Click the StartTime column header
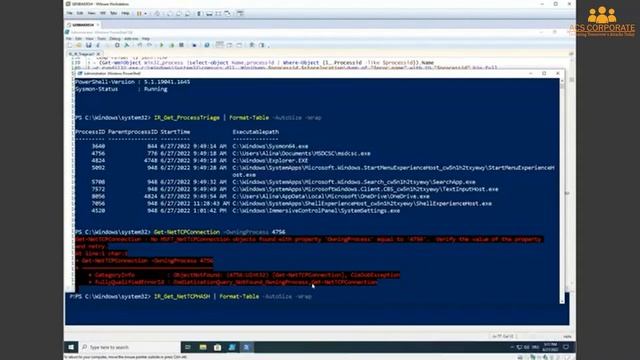The width and height of the screenshot is (640, 360). tap(175, 132)
